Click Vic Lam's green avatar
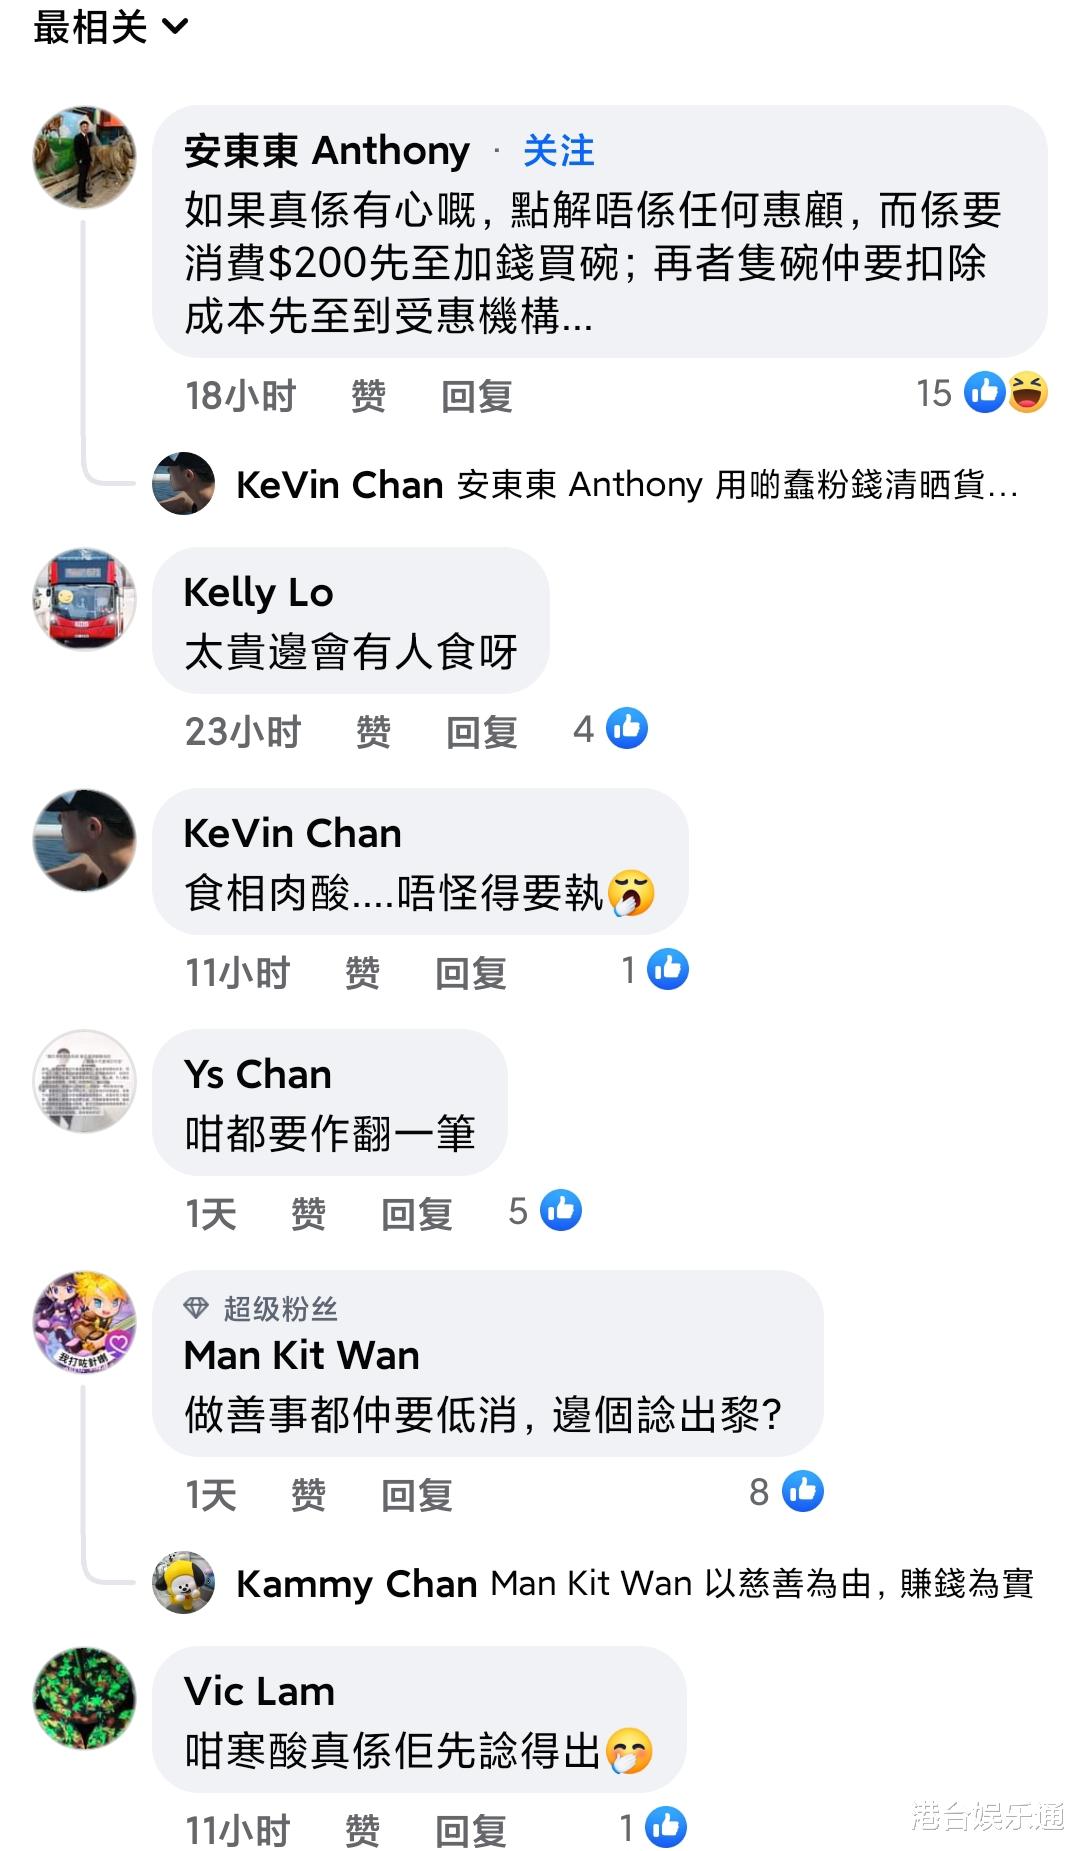Viewport: 1080px width, 1851px height. coord(85,1698)
